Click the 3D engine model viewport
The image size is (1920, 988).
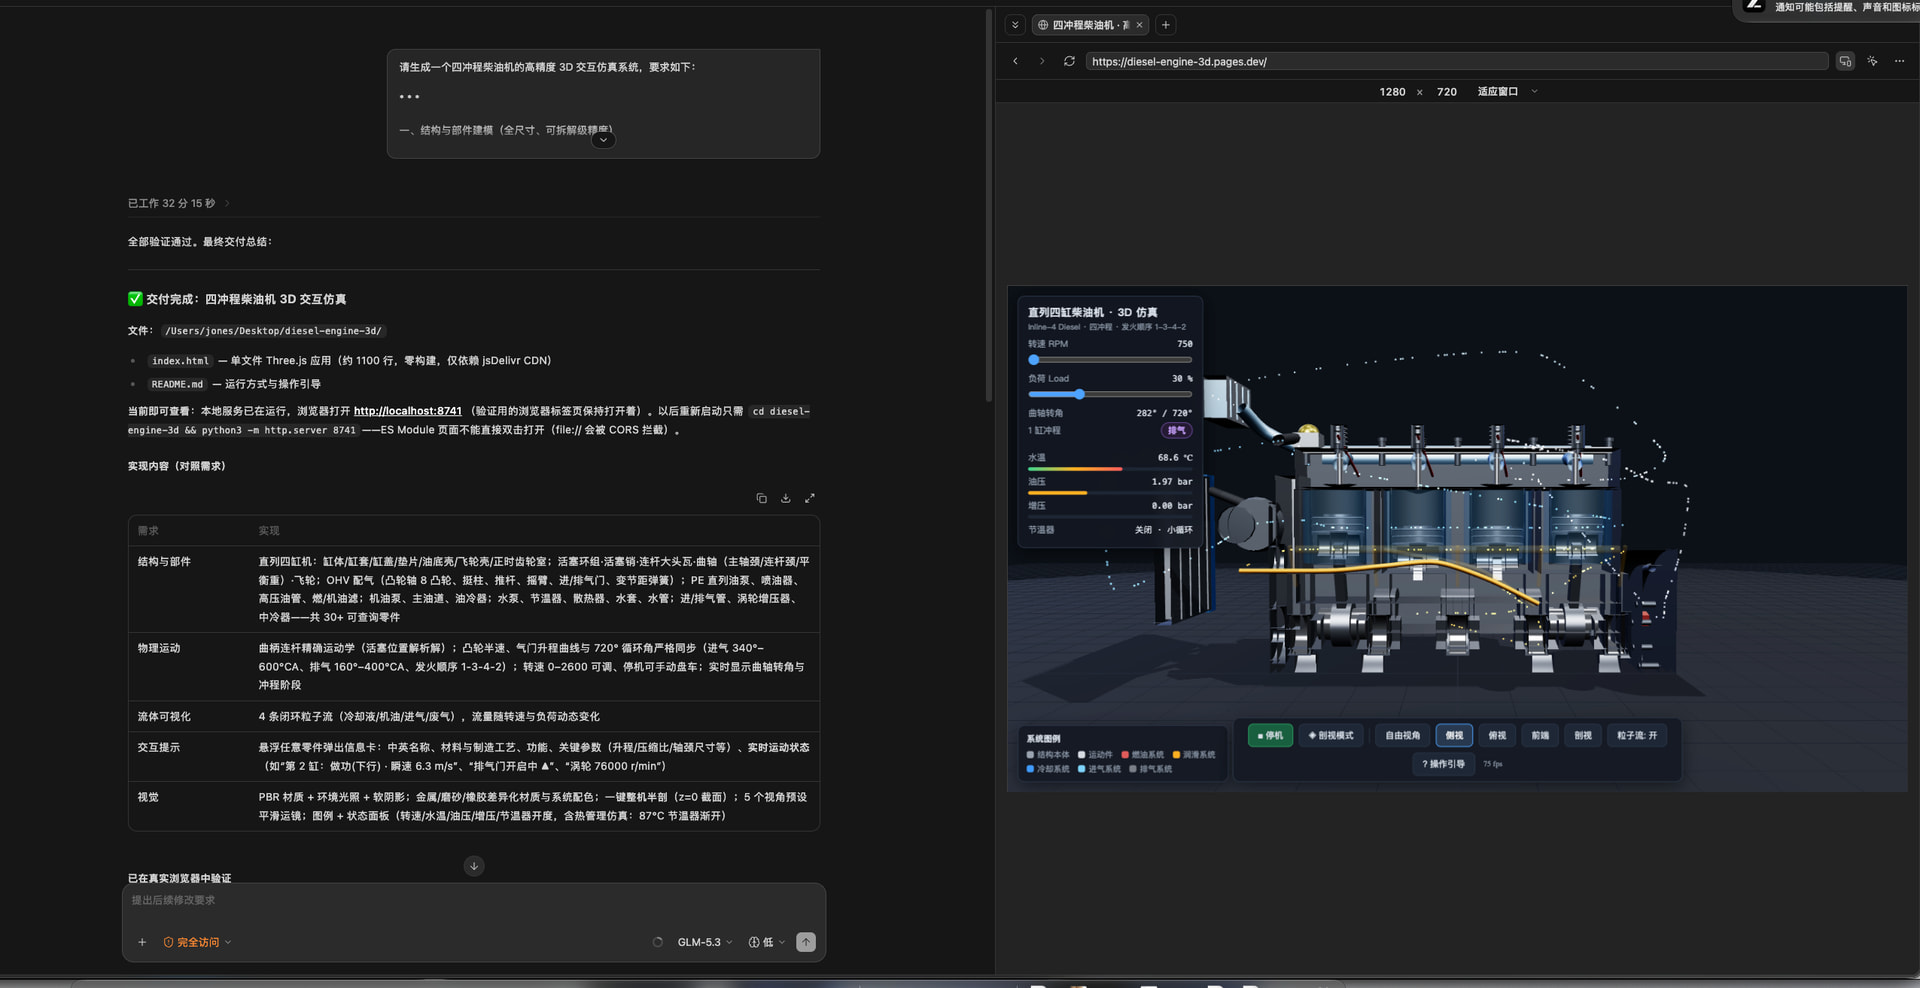1456,540
